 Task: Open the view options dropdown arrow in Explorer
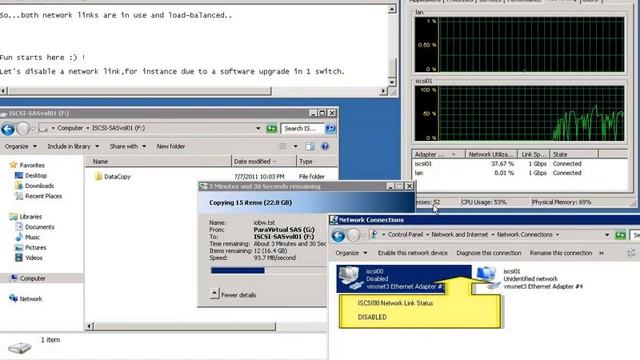pos(296,146)
